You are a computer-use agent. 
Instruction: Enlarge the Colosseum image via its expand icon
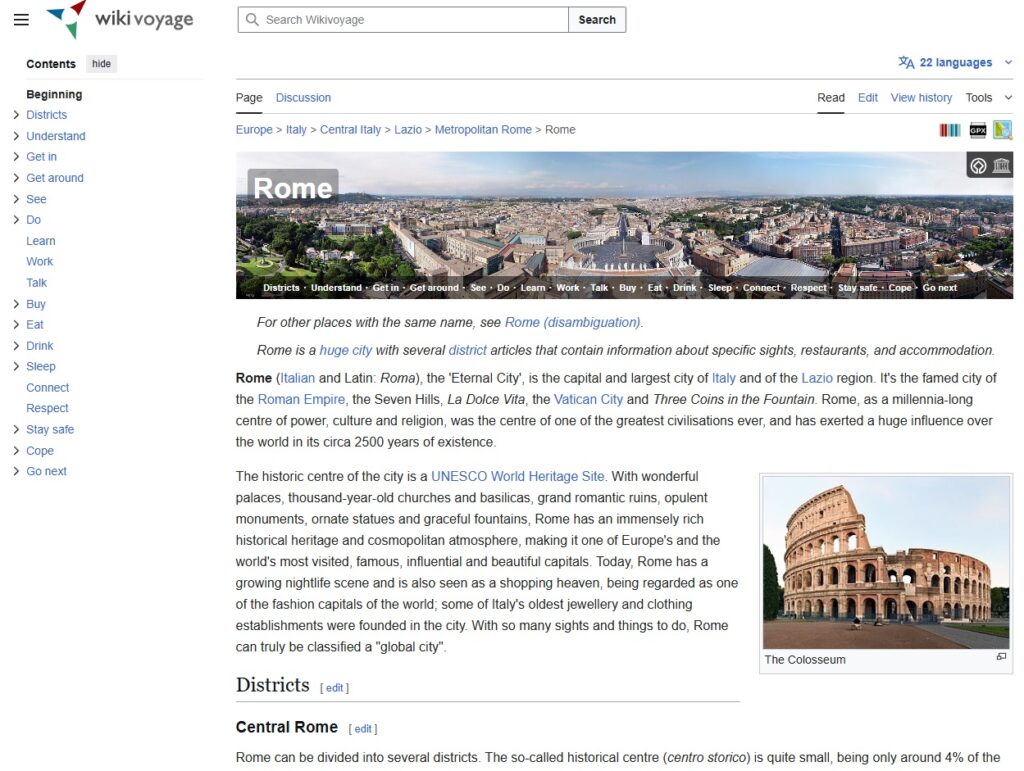pos(1001,657)
